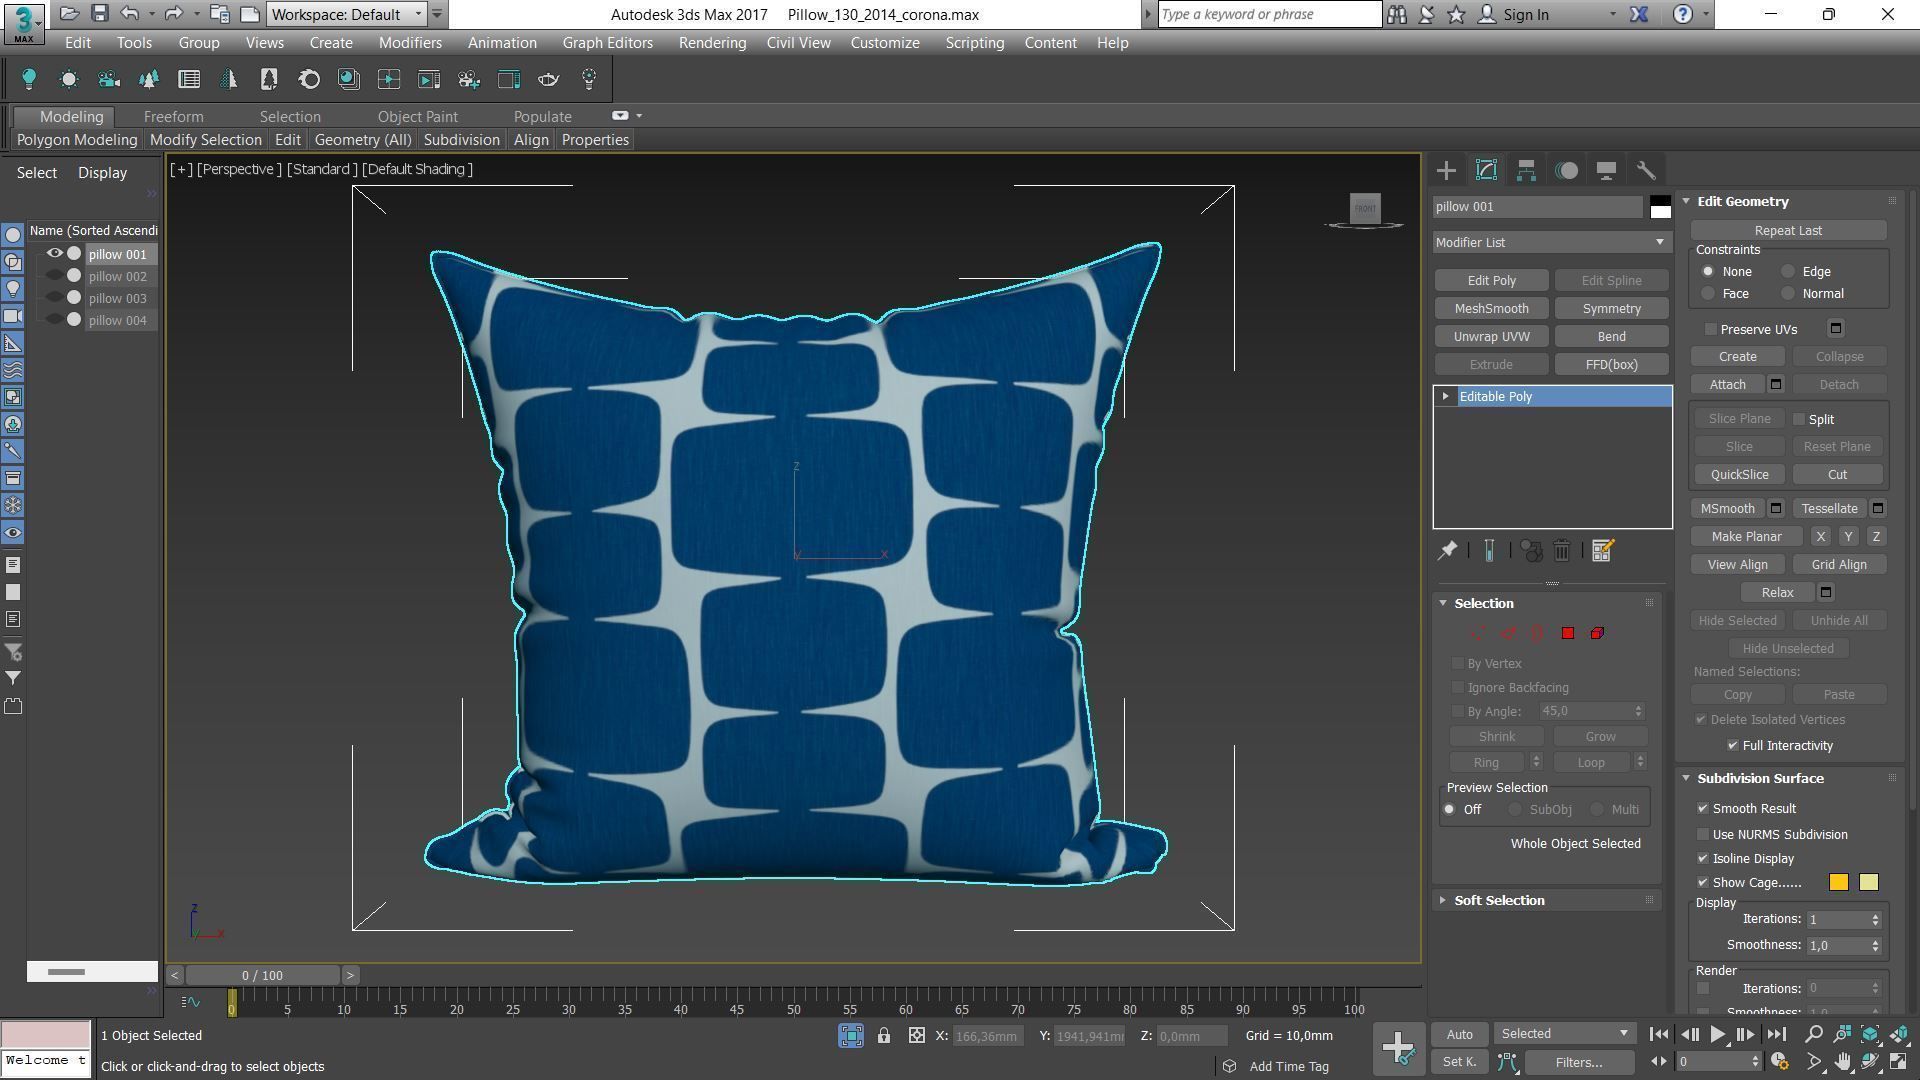This screenshot has height=1080, width=1920.
Task: Click the Play Animation button
Action: coord(1717,1035)
